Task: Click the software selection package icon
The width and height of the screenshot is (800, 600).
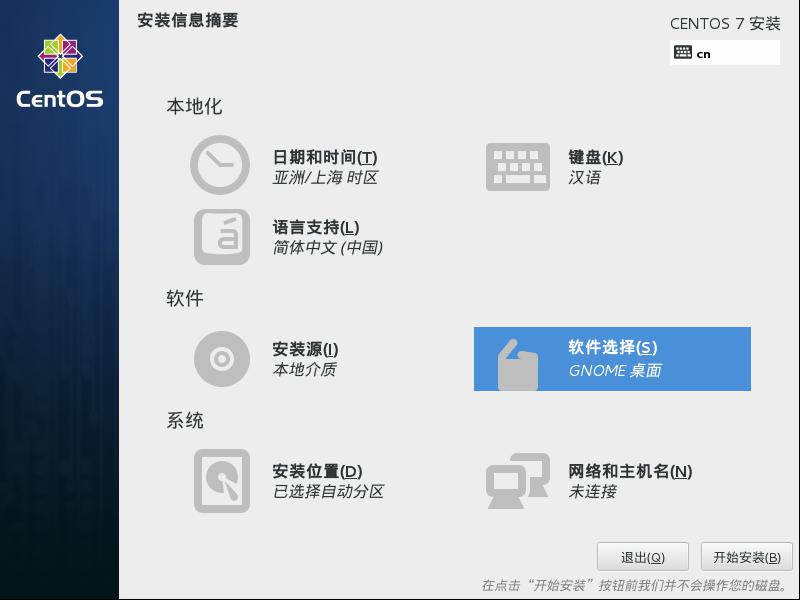Action: tap(517, 364)
